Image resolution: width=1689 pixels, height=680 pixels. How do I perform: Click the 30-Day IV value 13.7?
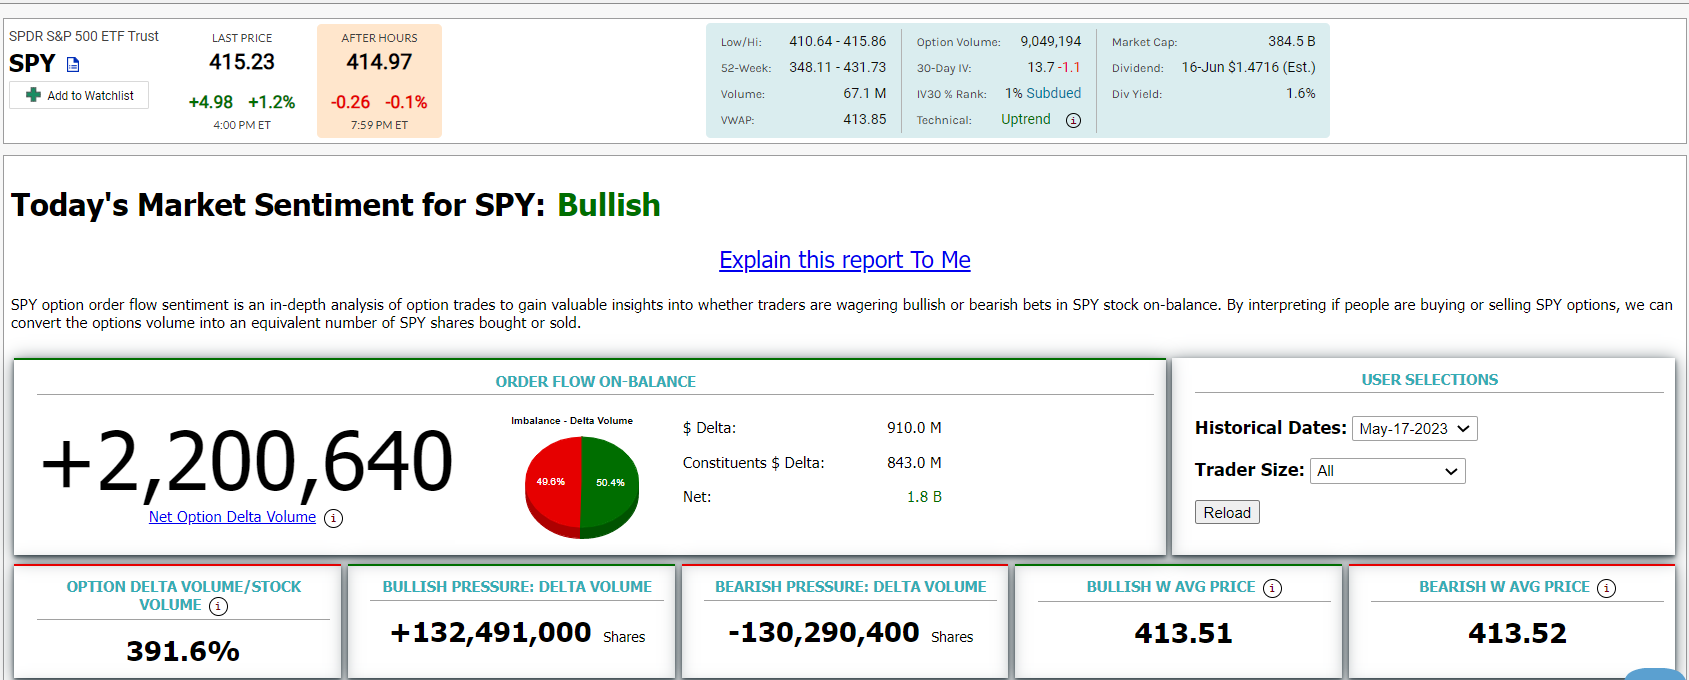click(1041, 67)
